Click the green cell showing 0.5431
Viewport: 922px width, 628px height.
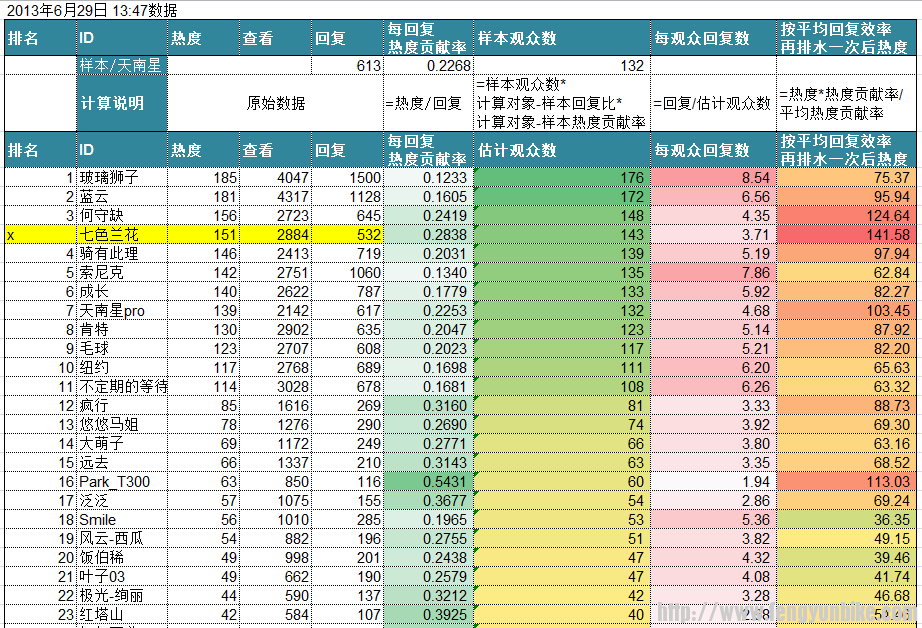pyautogui.click(x=427, y=482)
